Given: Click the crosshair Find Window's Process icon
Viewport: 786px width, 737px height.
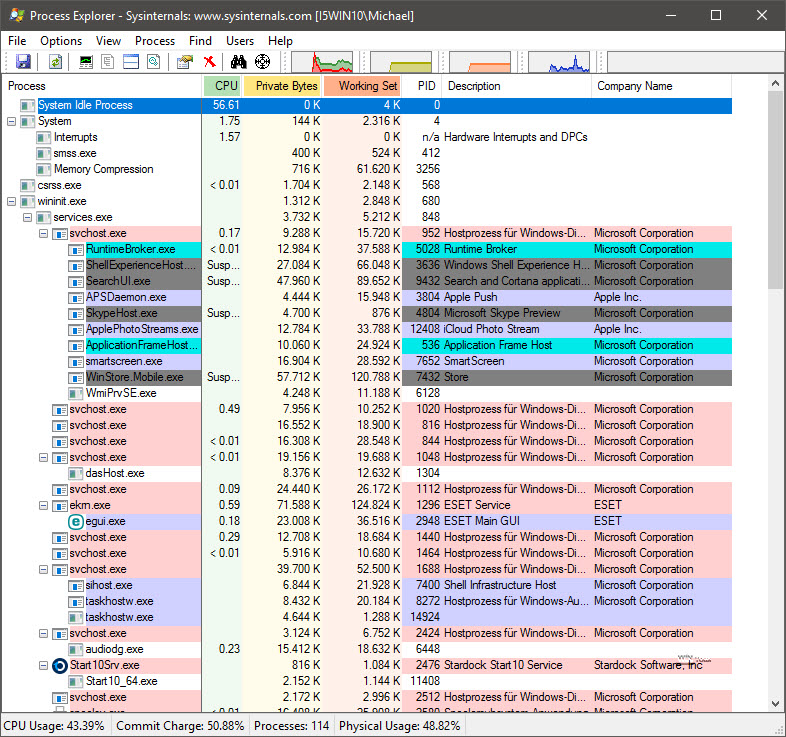Looking at the screenshot, I should [x=263, y=62].
